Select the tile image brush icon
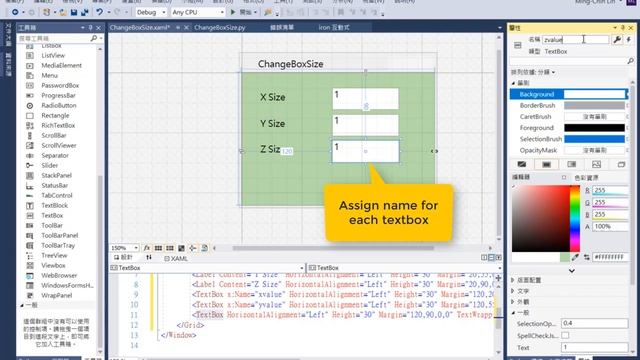 point(596,164)
